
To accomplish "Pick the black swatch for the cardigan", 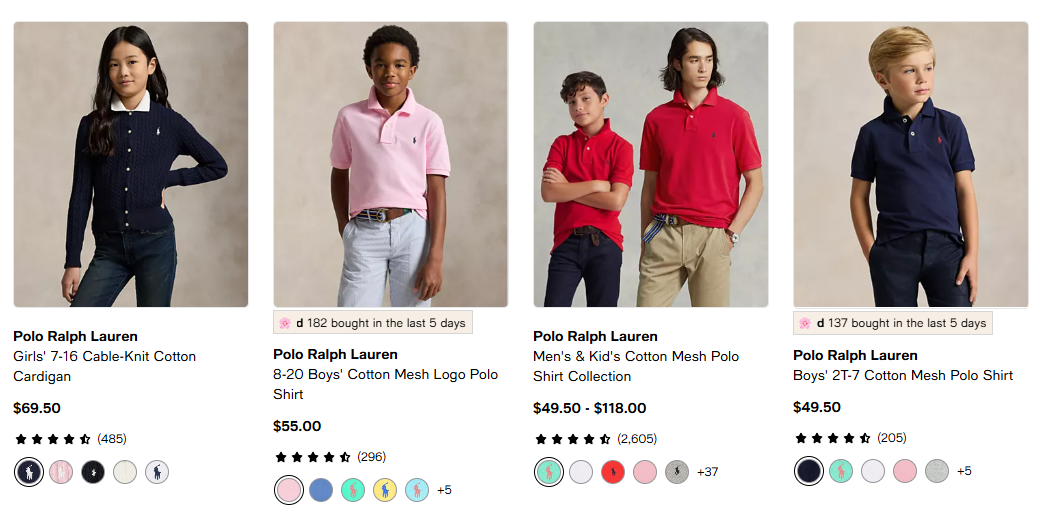I will pyautogui.click(x=93, y=472).
